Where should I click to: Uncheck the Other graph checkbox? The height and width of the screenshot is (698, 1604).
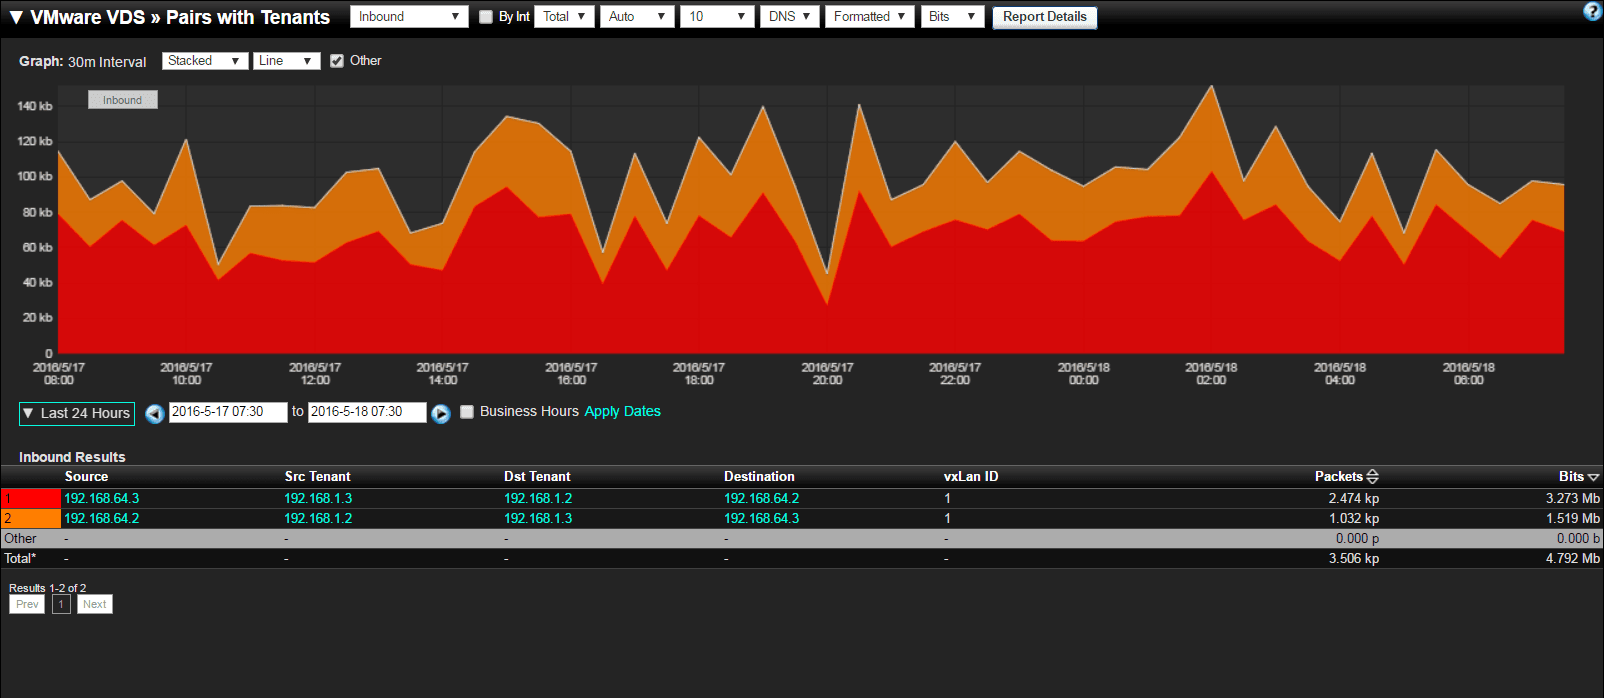(x=337, y=61)
